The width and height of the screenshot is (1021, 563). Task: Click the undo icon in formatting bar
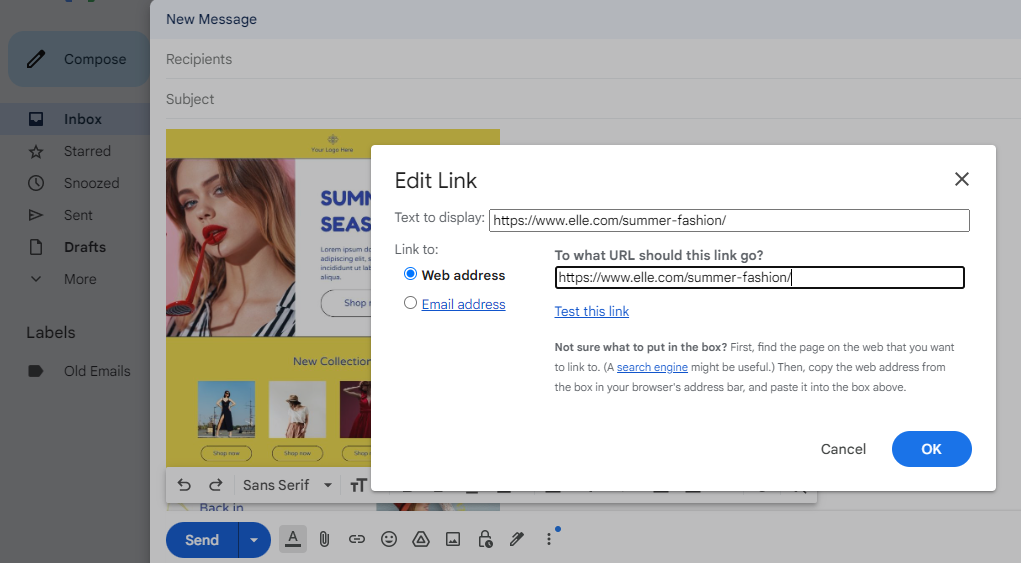[x=184, y=485]
